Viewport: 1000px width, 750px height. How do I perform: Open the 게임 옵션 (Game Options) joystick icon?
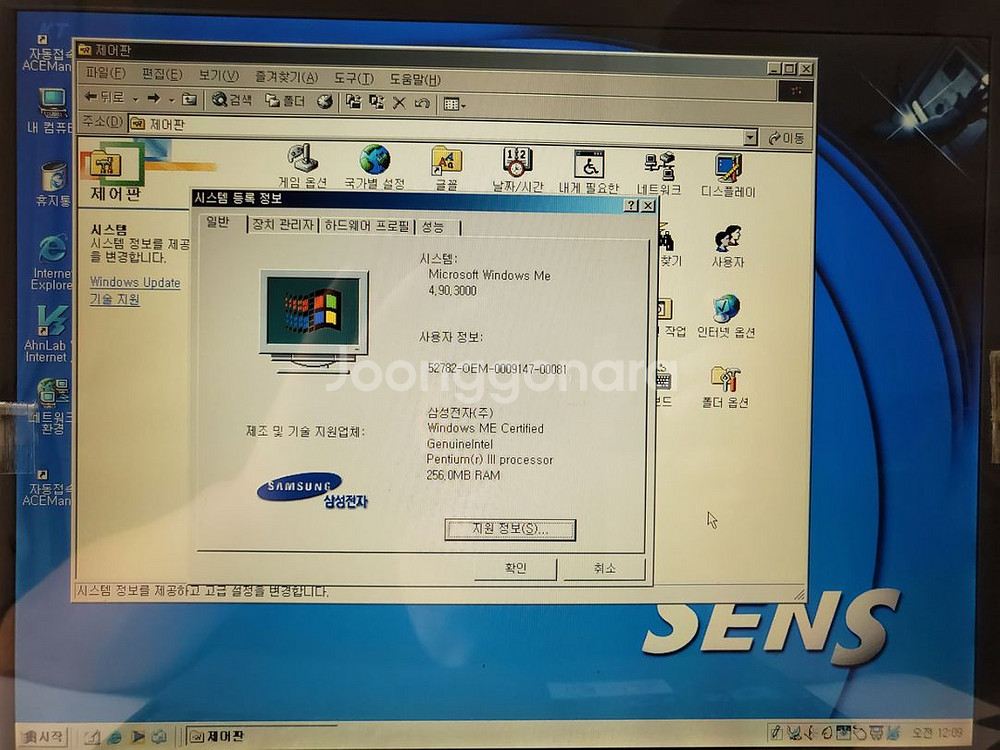tap(302, 160)
